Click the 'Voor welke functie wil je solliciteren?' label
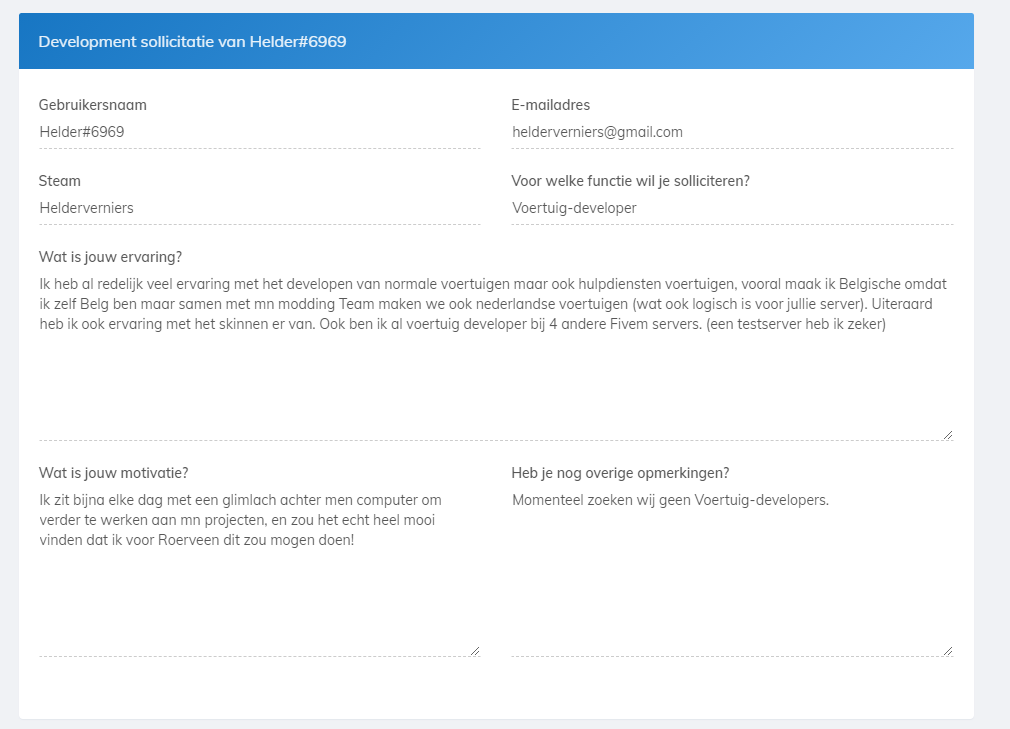Screen dimensions: 1010x729 [x=630, y=181]
